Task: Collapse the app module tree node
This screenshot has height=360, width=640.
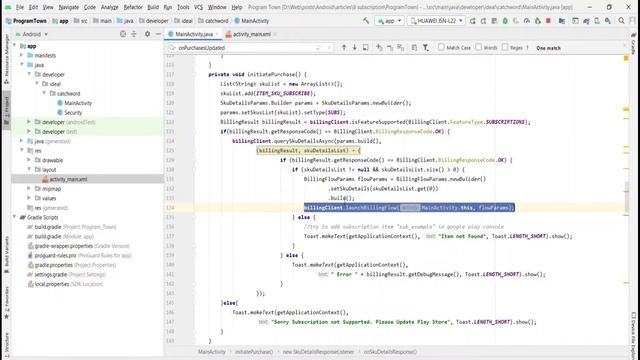Action: (15, 46)
